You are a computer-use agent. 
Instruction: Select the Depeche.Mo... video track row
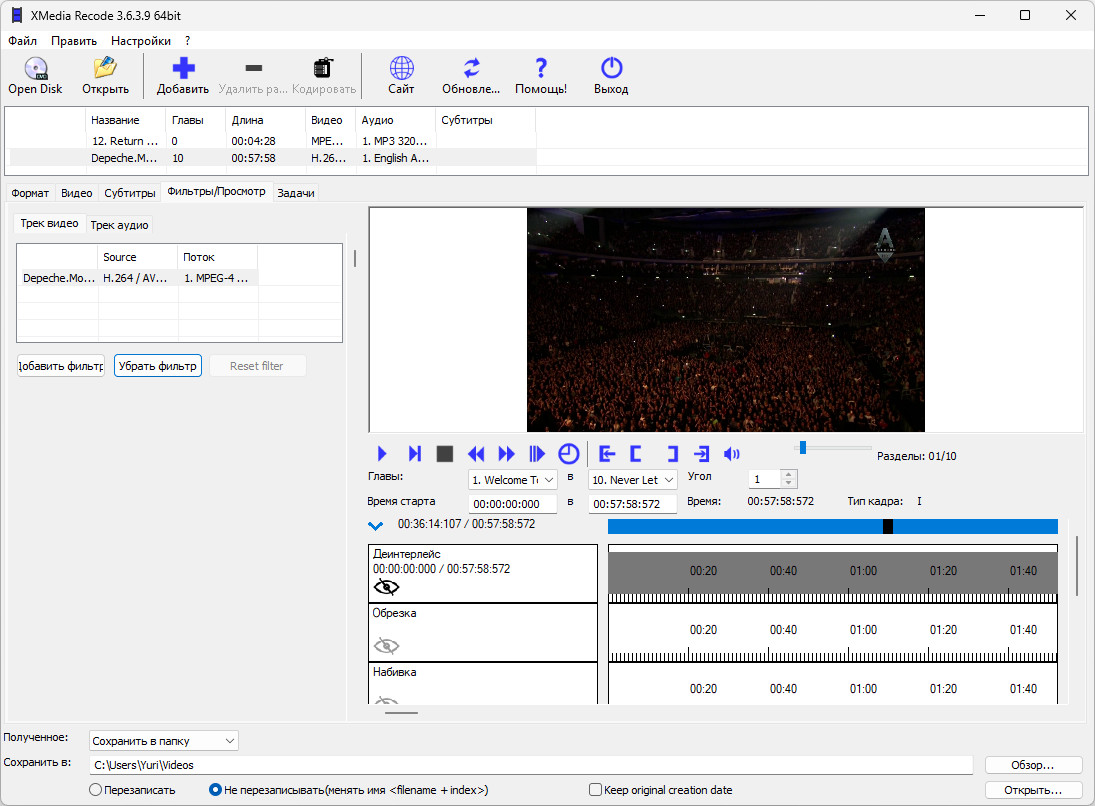(140, 278)
